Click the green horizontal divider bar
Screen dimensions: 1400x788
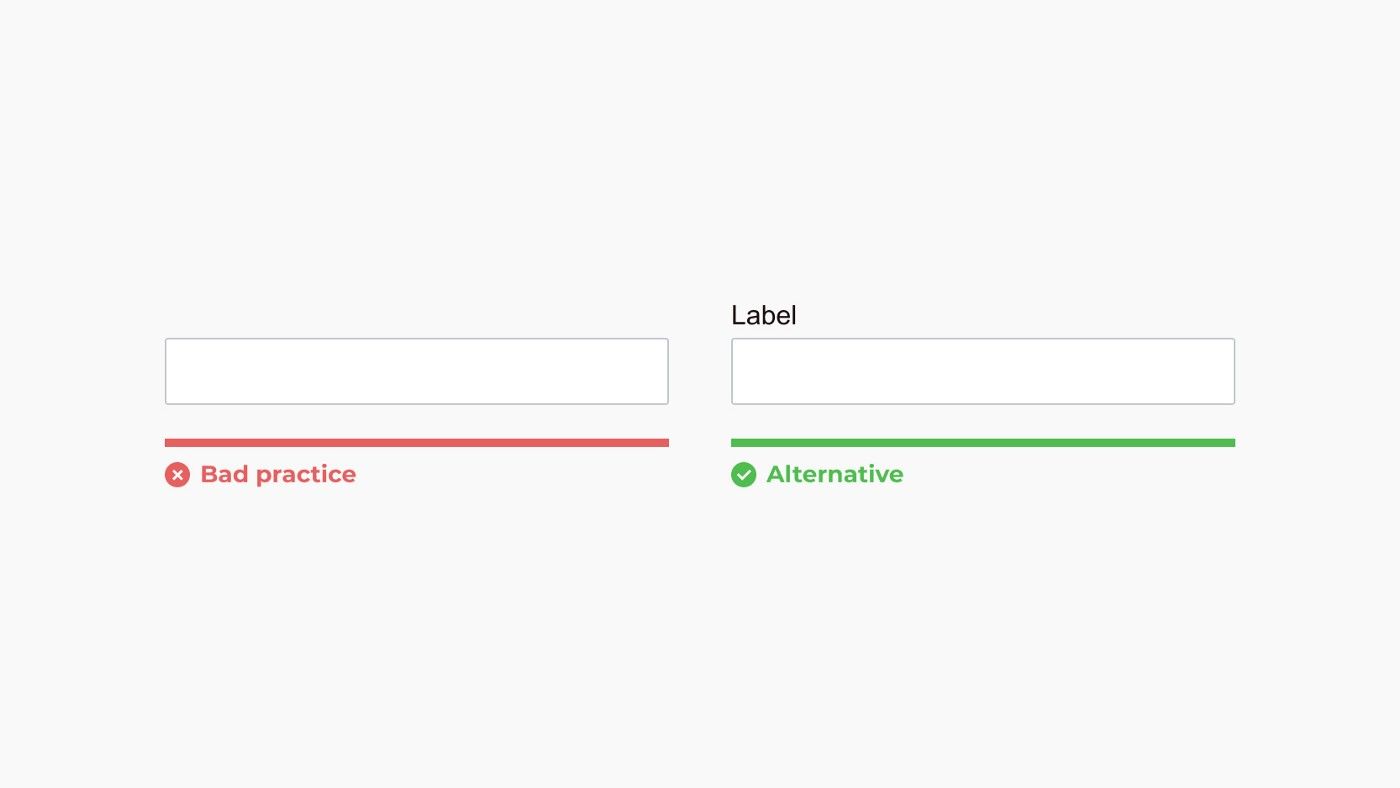click(983, 443)
